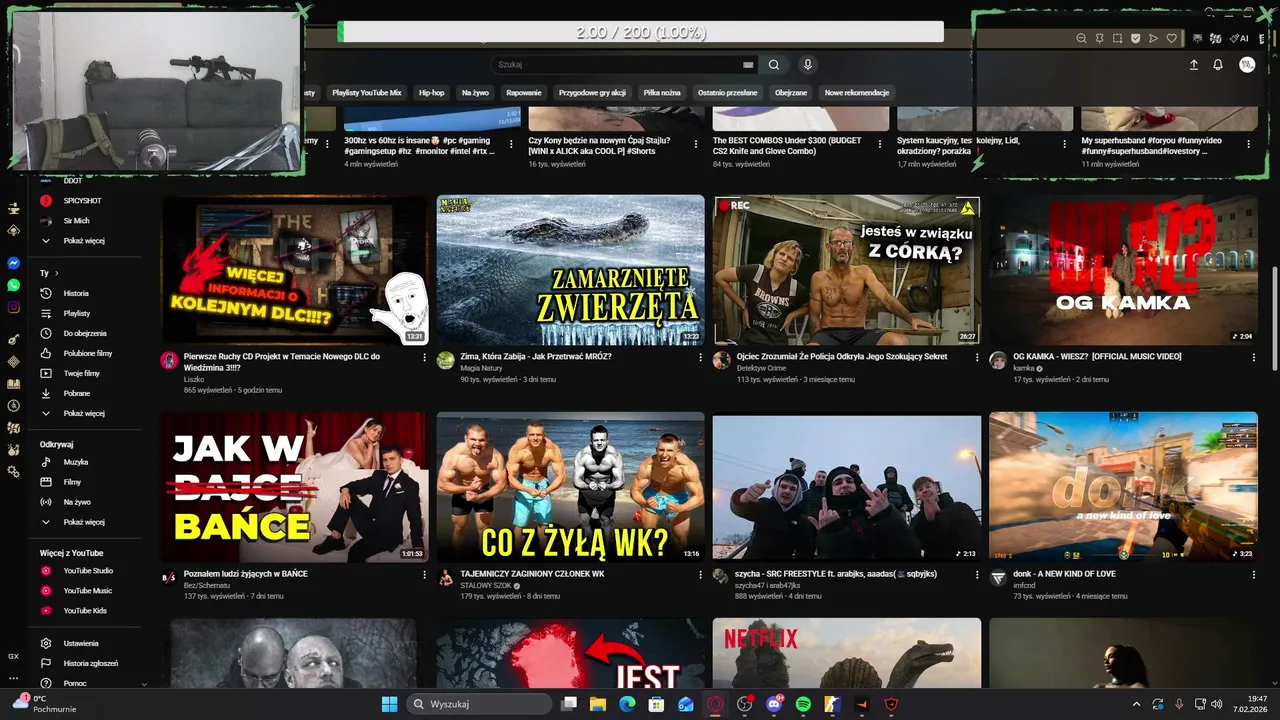
Task: Open the Detektyw Crime channel link
Action: pyautogui.click(x=762, y=368)
